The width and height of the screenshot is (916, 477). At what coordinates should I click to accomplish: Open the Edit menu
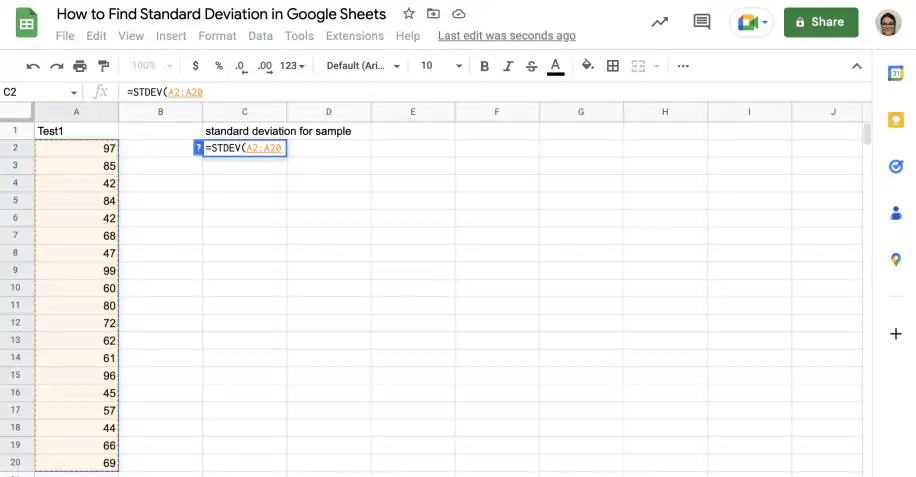coord(96,36)
